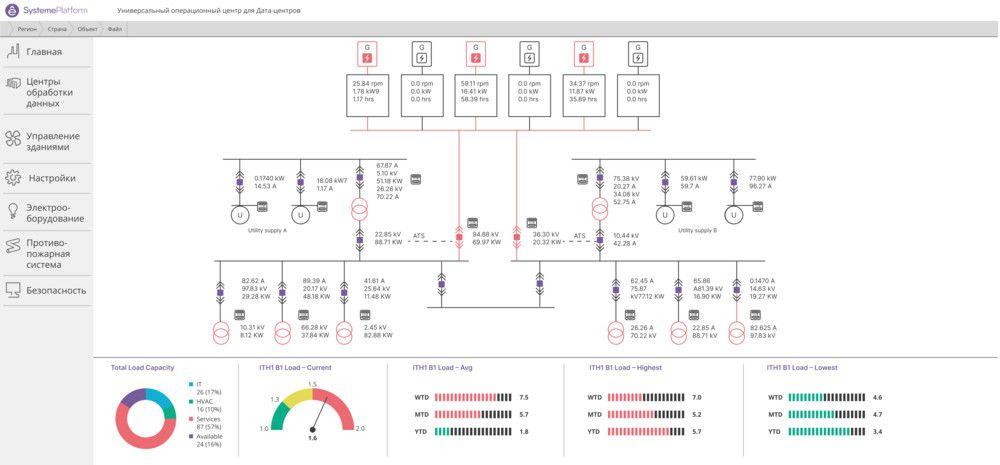Expand the Файл breadcrumb item
1000x465 pixels.
coord(115,29)
